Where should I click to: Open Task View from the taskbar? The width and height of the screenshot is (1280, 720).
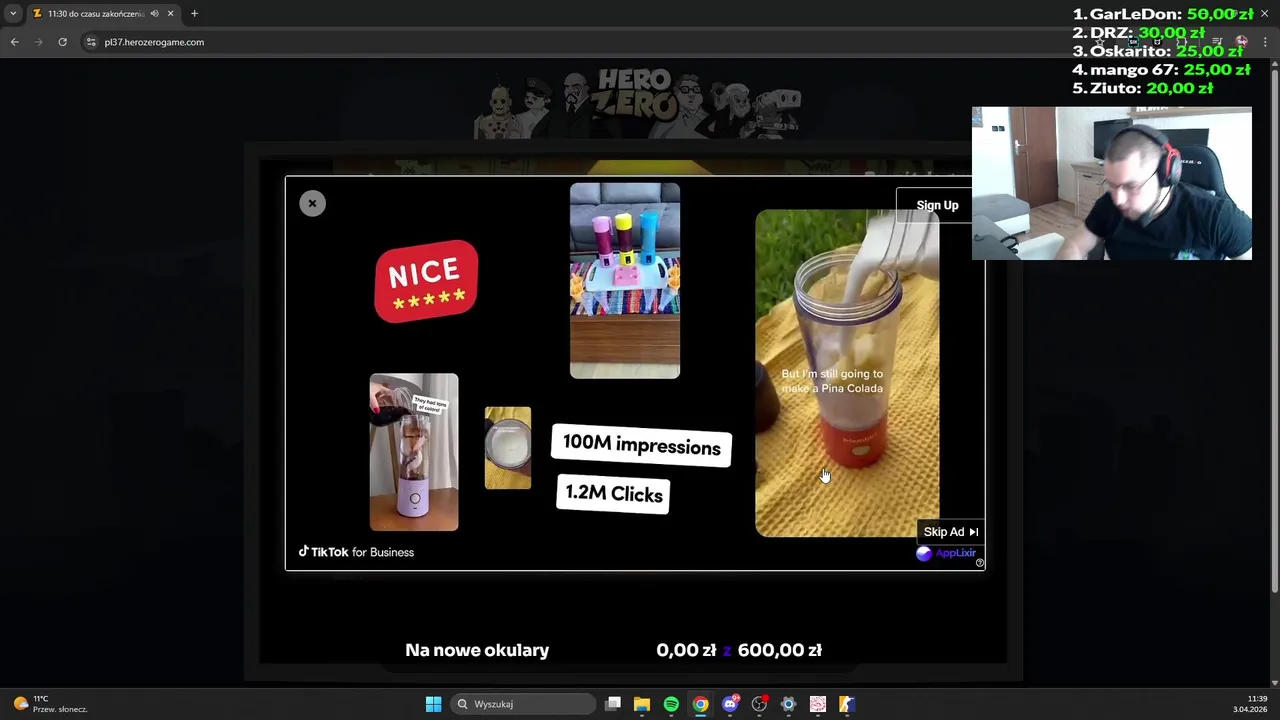click(x=613, y=704)
